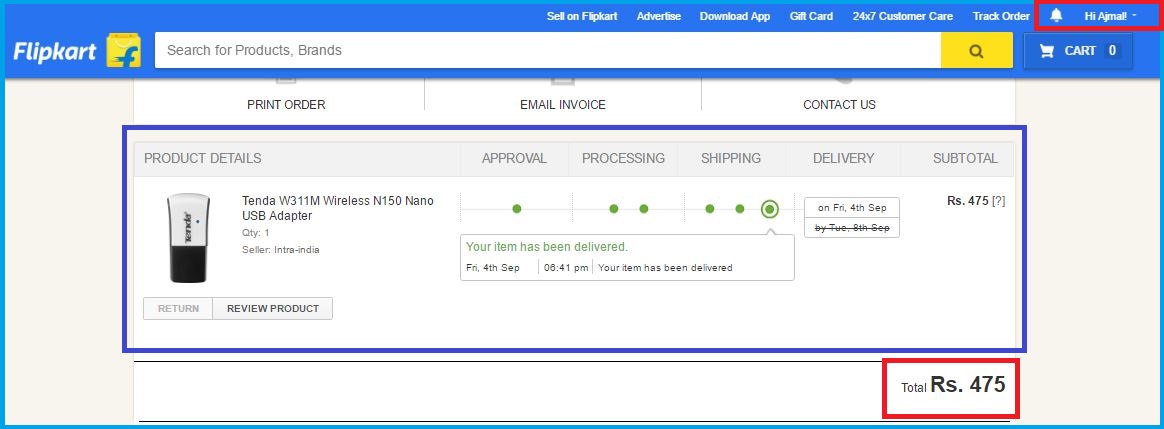Click the DELIVERY column header
Viewport: 1164px width, 429px height.
843,158
